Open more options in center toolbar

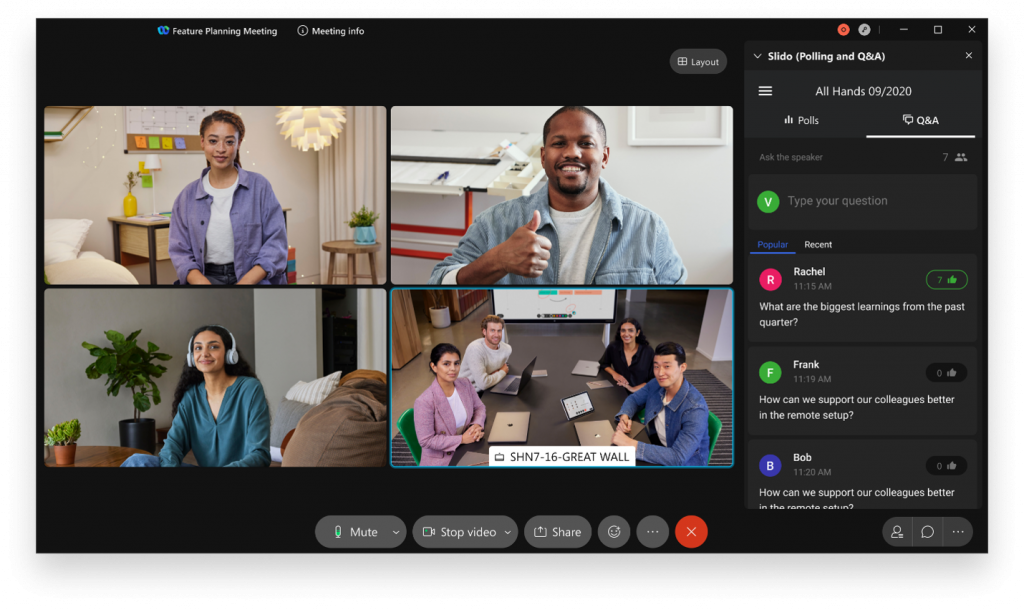[x=652, y=532]
